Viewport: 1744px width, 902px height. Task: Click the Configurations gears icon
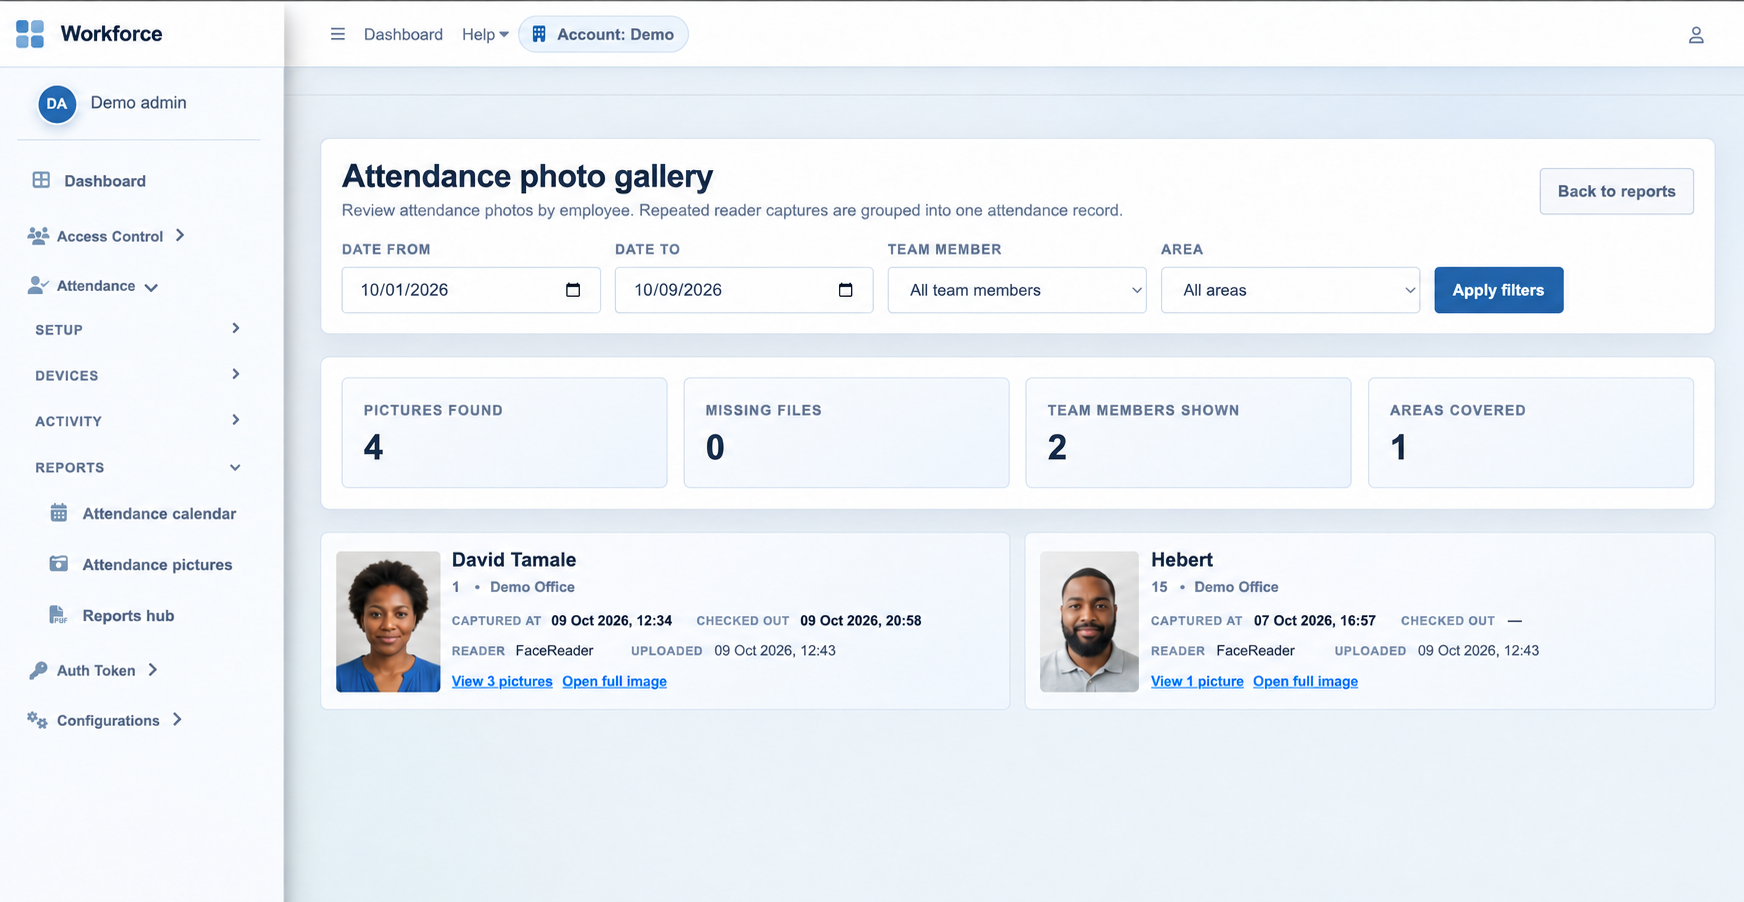[37, 720]
